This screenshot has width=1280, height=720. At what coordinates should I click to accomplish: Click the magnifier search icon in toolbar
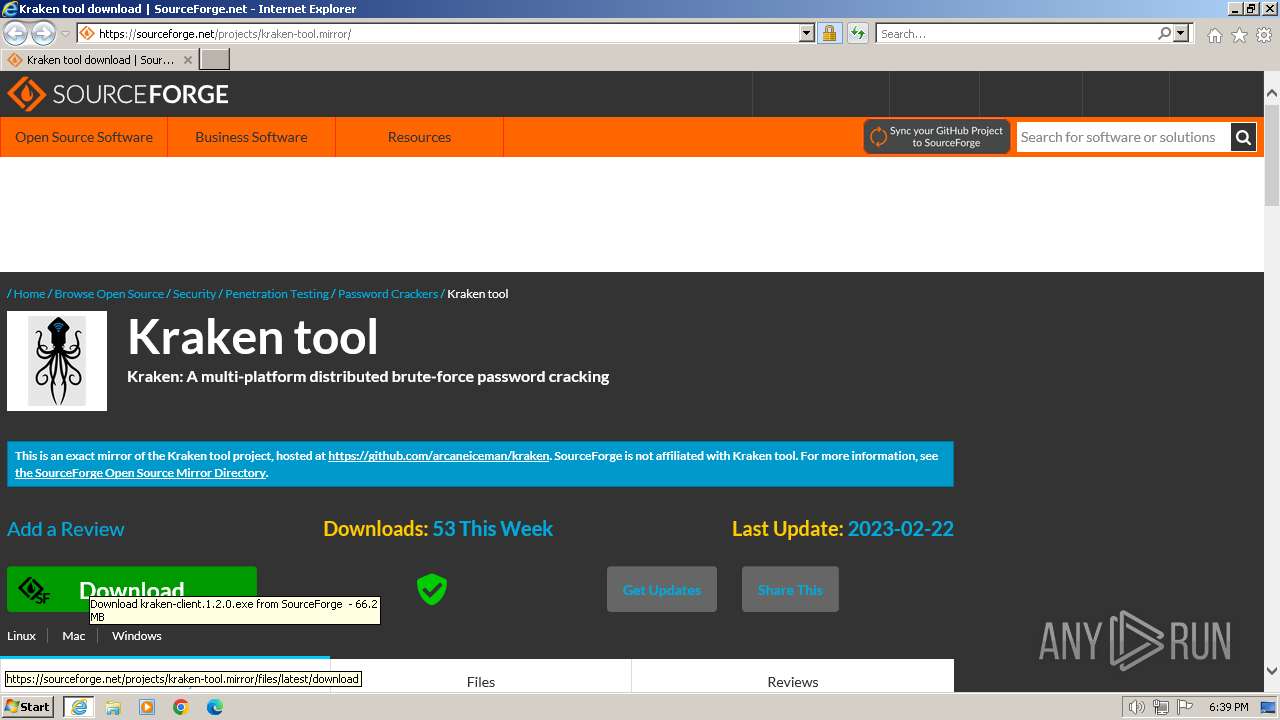point(1164,33)
